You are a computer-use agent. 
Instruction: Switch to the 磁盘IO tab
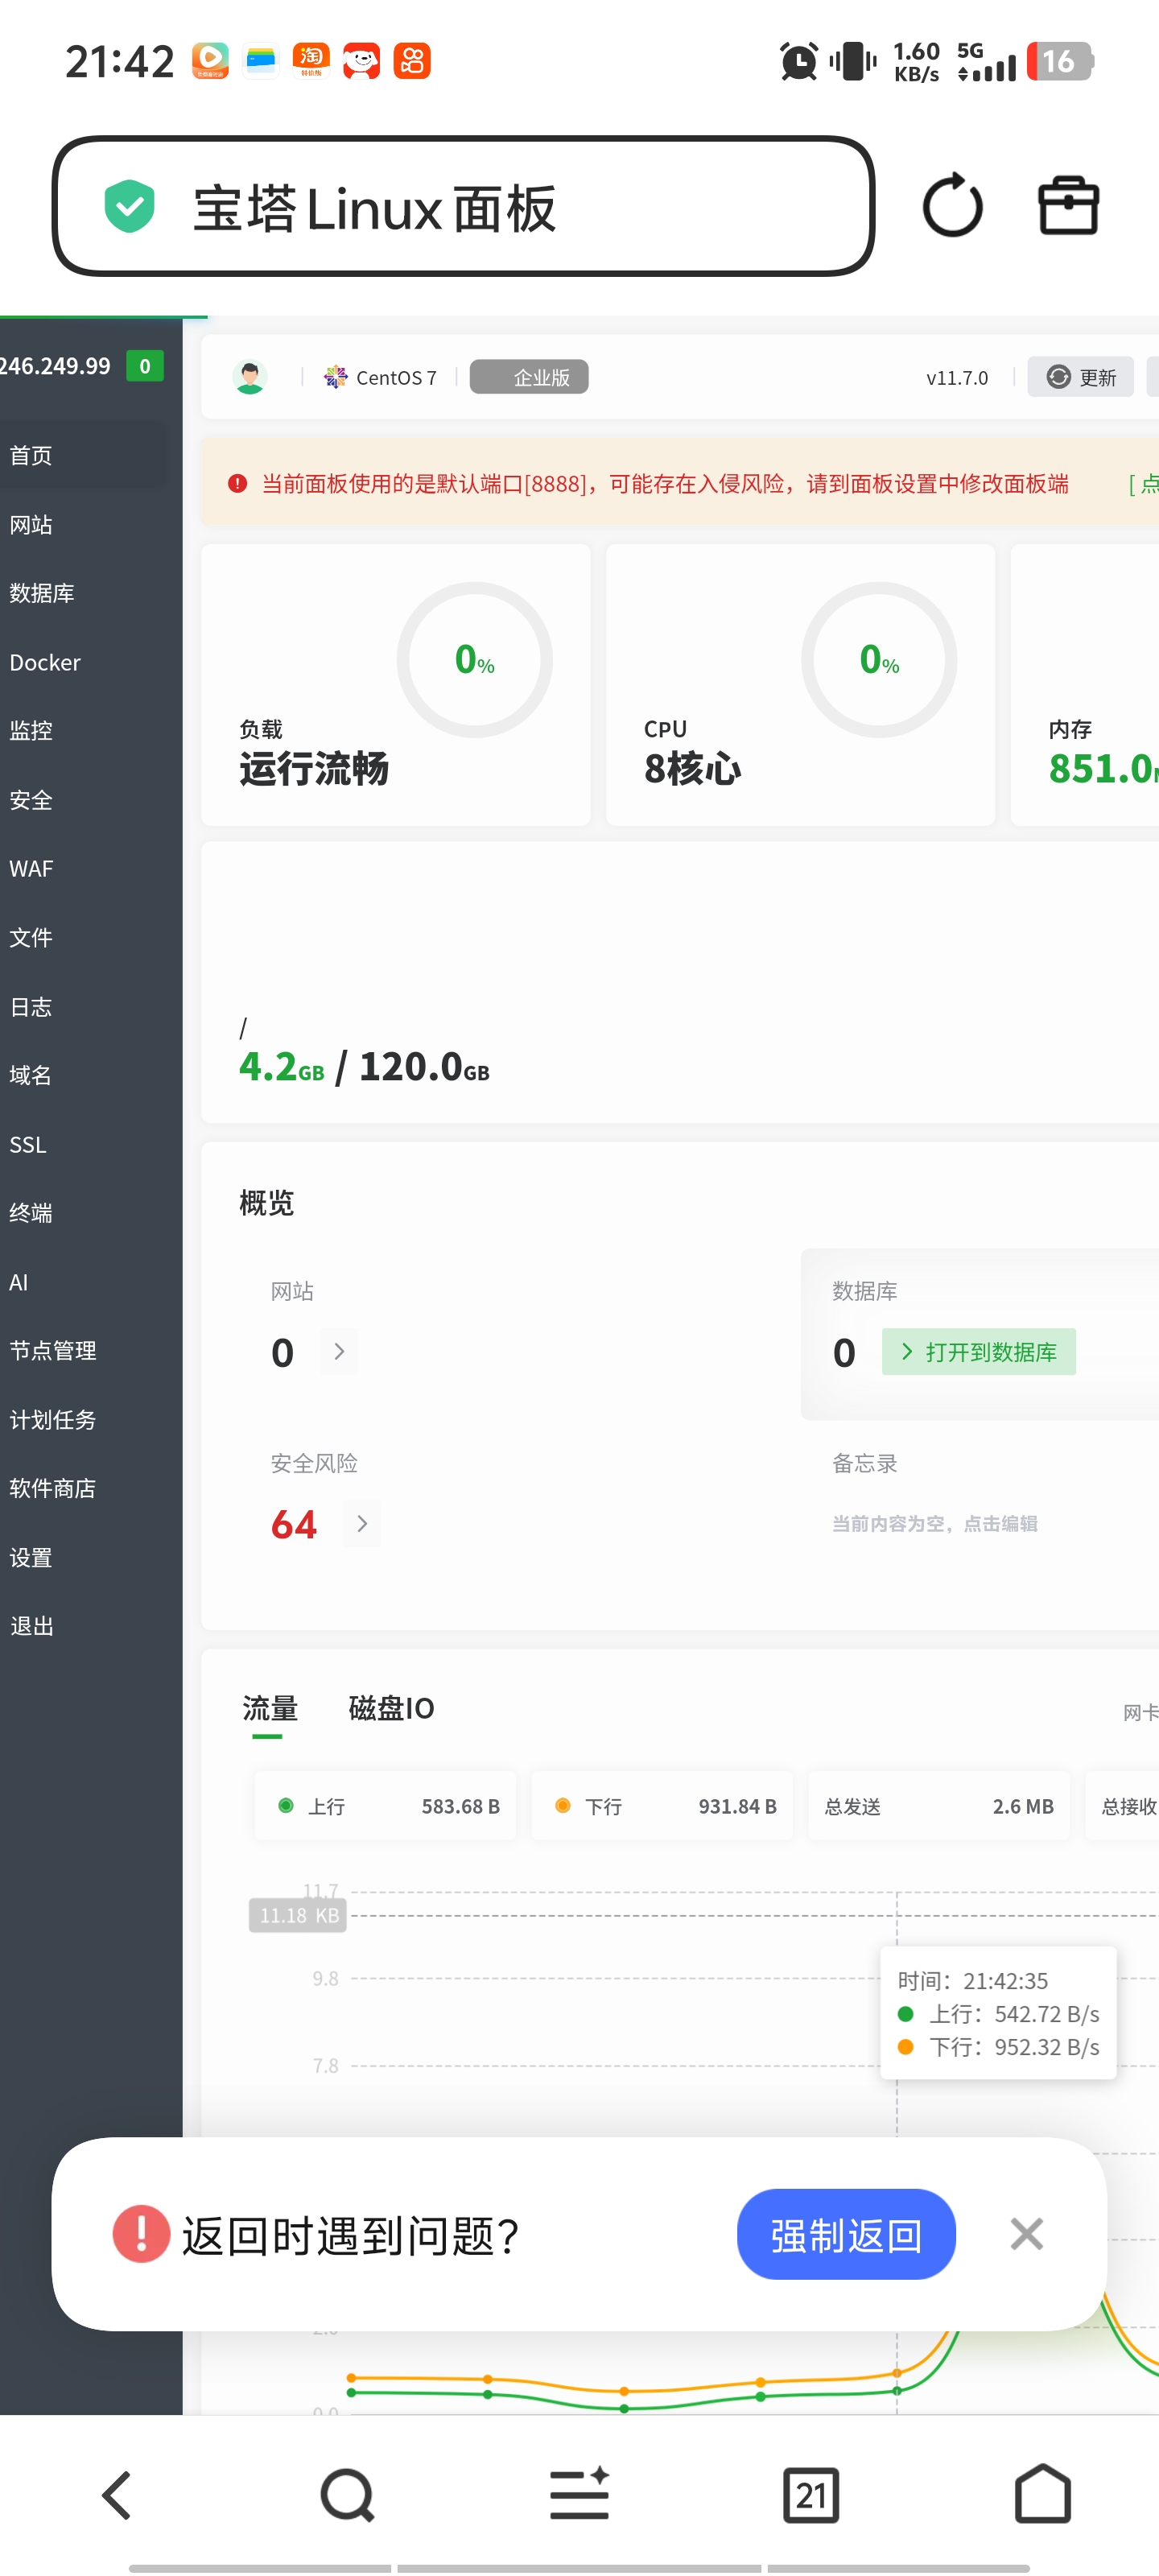pyautogui.click(x=391, y=1708)
